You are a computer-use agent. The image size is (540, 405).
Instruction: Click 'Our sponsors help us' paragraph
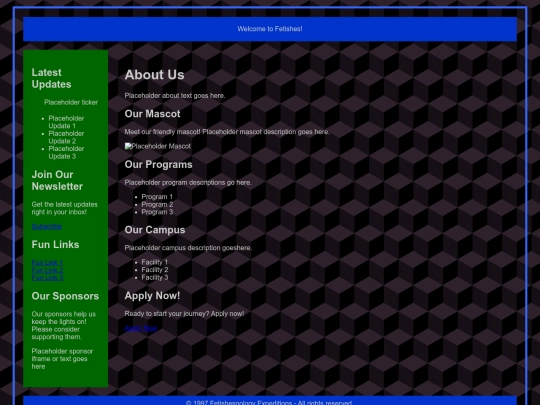pyautogui.click(x=64, y=325)
